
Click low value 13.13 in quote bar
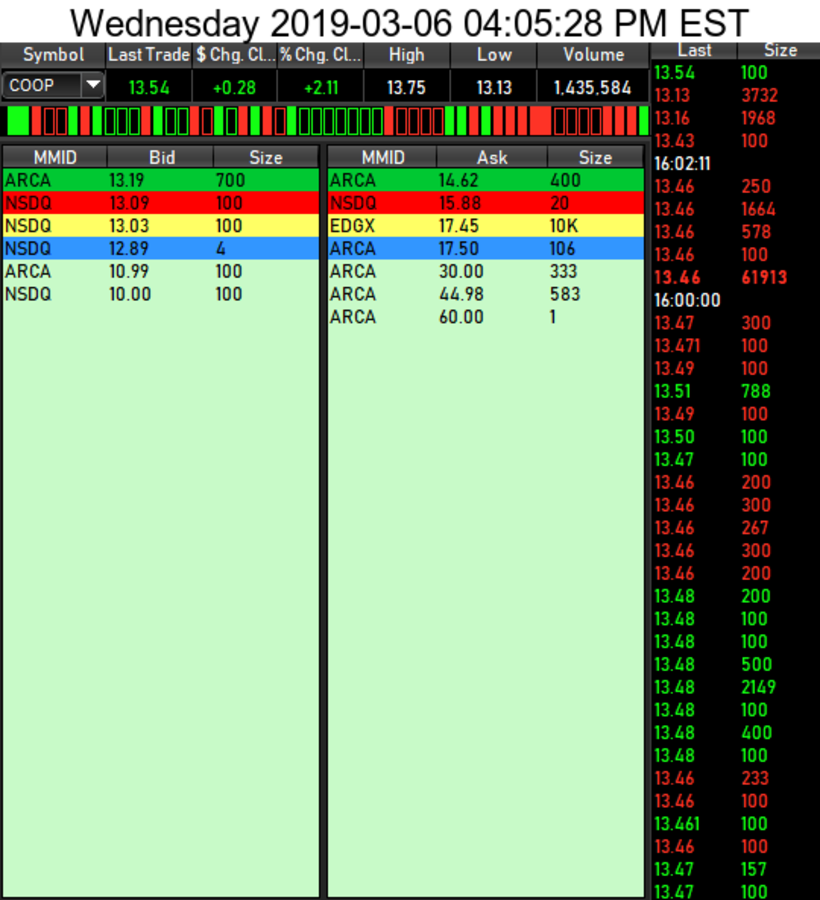tap(493, 88)
